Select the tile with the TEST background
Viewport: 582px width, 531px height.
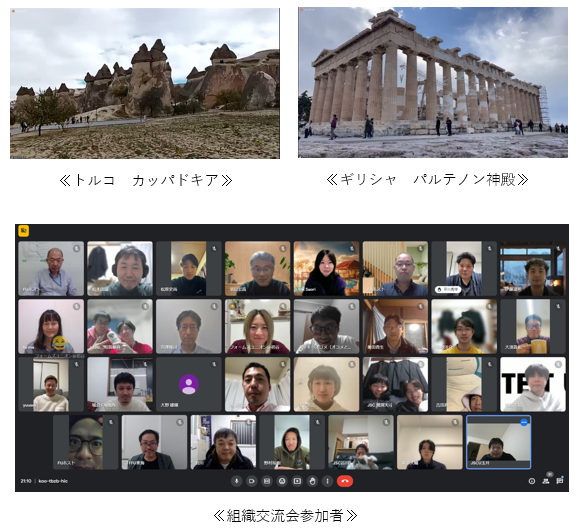tap(533, 384)
